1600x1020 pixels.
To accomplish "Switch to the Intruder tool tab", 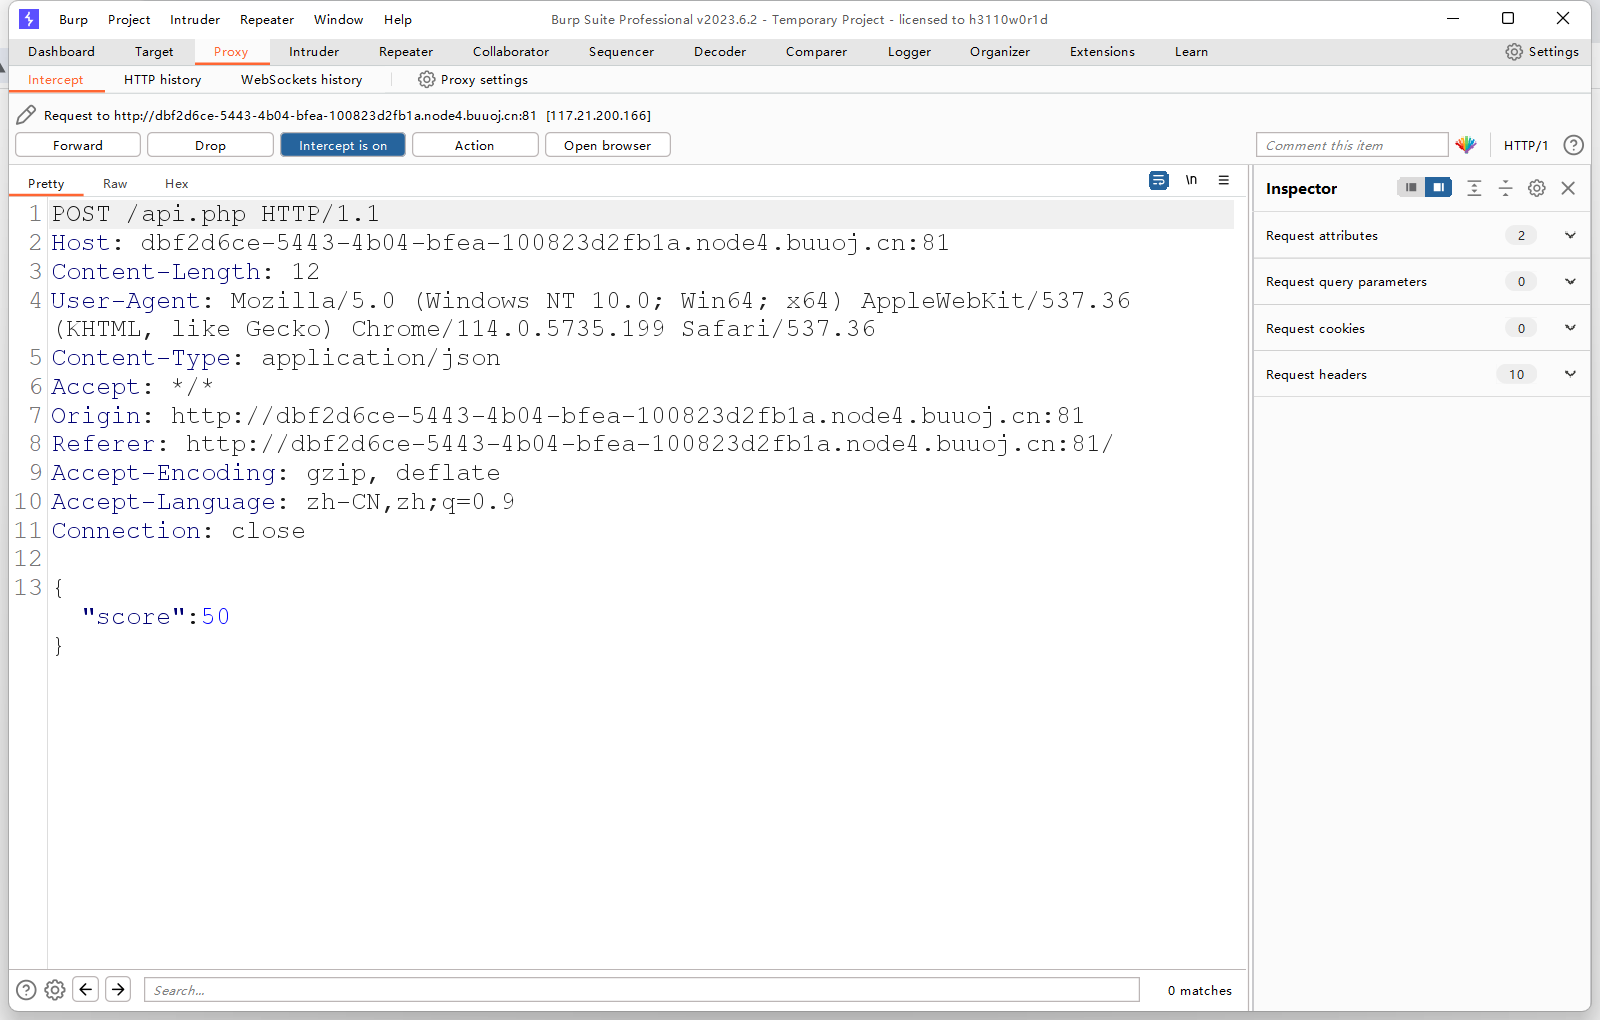I will point(314,52).
